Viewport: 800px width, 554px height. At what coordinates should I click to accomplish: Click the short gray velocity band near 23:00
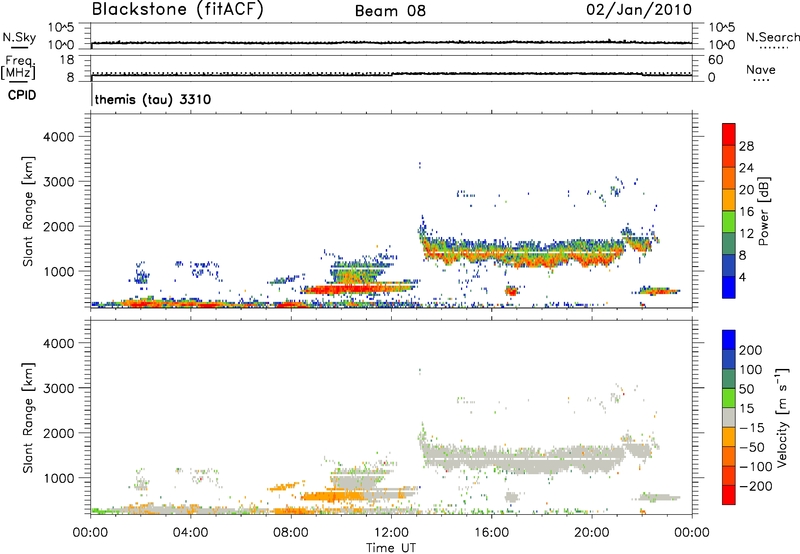661,496
